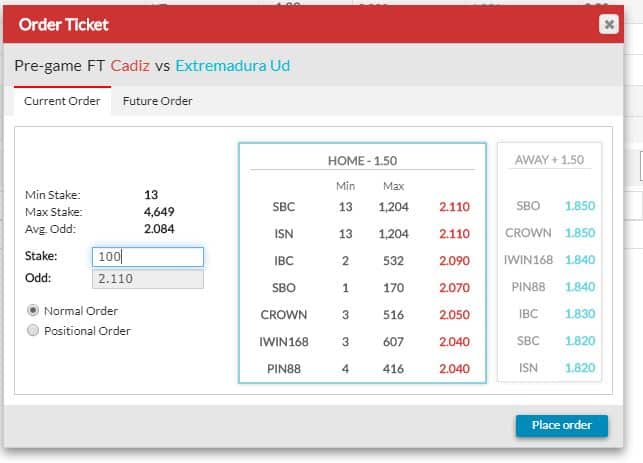This screenshot has height=463, width=643.
Task: Select the Positional Order radio button
Action: 33,330
